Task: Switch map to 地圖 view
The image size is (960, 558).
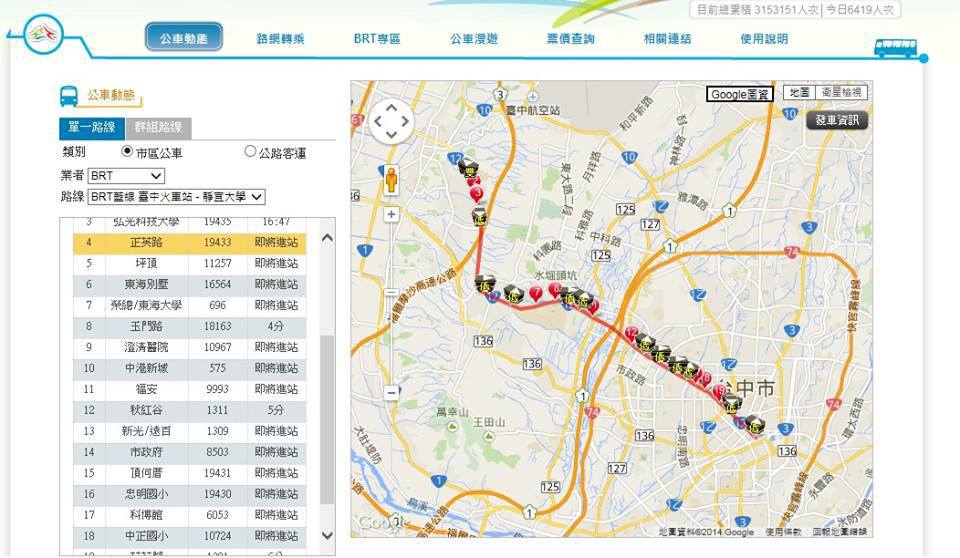Action: (x=799, y=92)
